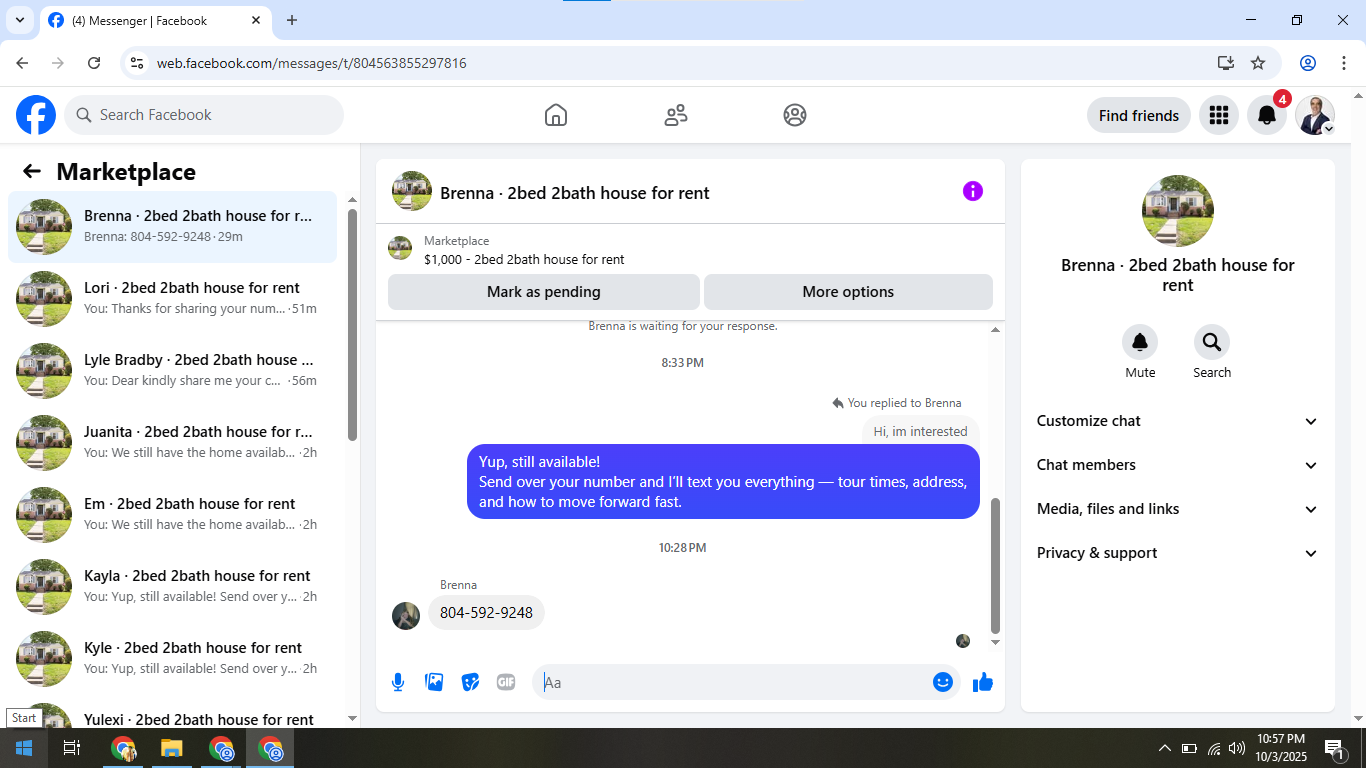The height and width of the screenshot is (768, 1366).
Task: Open Task View on the taskbar
Action: click(x=72, y=748)
